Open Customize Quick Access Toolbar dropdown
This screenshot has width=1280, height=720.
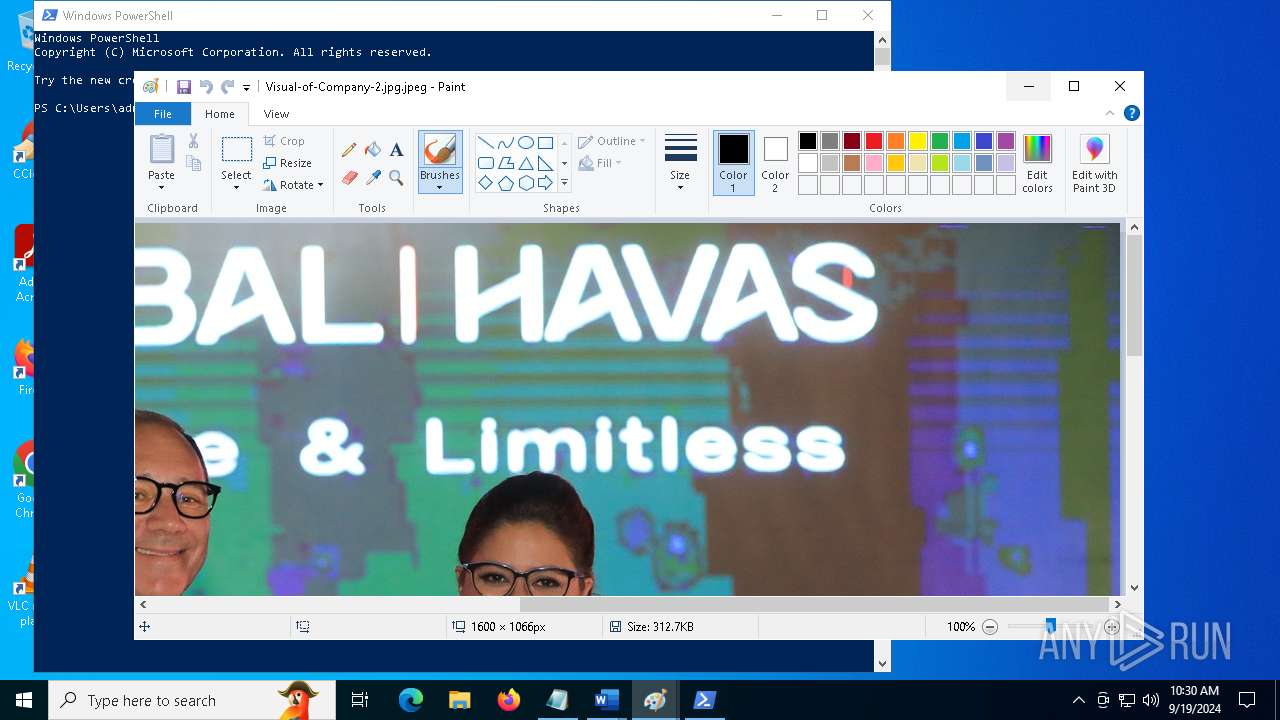click(246, 88)
